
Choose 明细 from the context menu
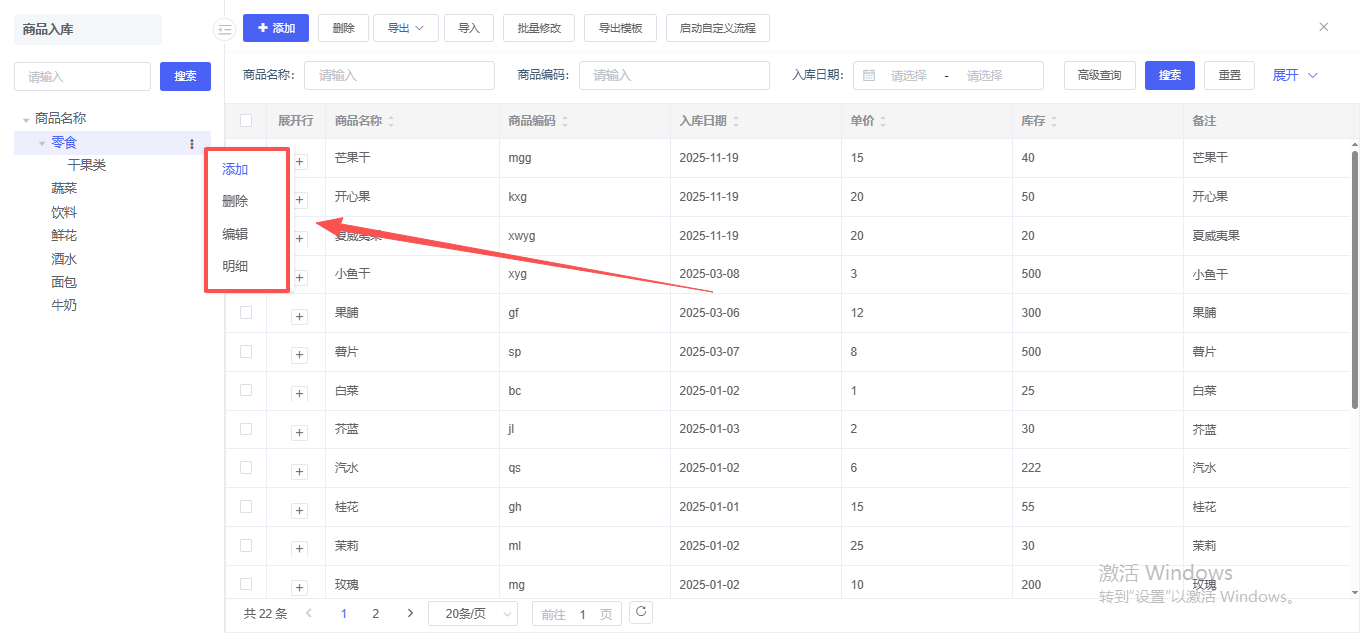pos(235,266)
